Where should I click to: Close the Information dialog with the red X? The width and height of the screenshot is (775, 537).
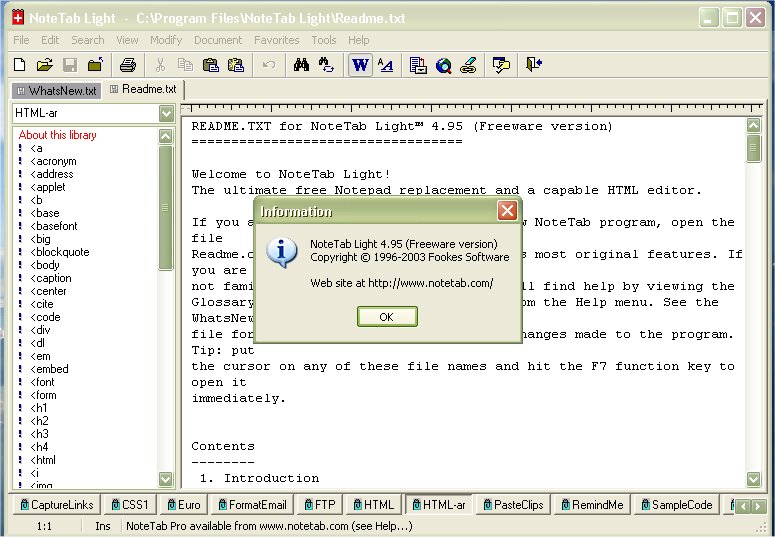click(507, 211)
